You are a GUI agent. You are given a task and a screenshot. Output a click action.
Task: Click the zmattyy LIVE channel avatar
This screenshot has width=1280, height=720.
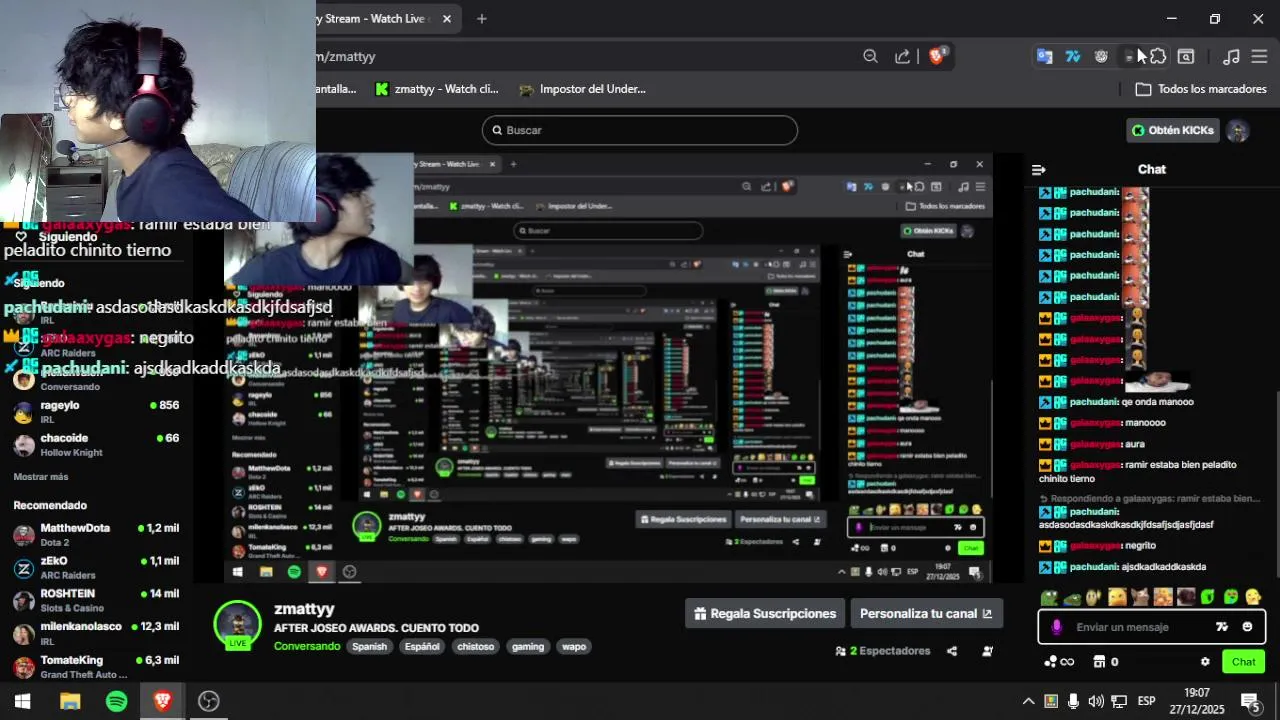[x=238, y=625]
